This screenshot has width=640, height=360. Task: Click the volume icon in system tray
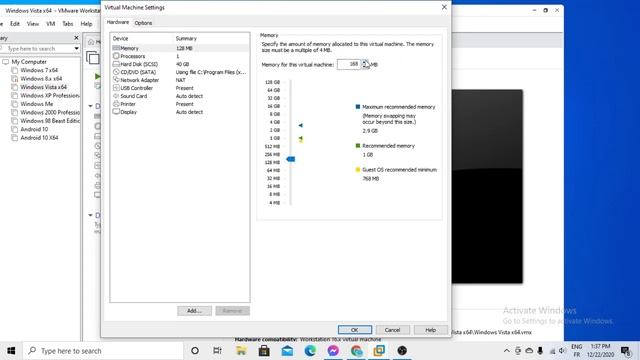tap(562, 351)
